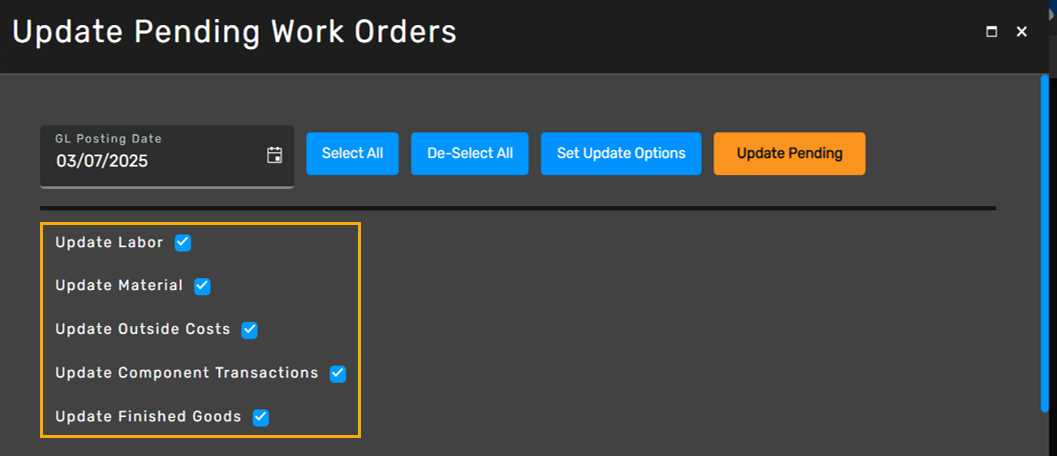This screenshot has width=1057, height=456.
Task: Disable the Update Outside Costs checkbox
Action: pyautogui.click(x=249, y=330)
